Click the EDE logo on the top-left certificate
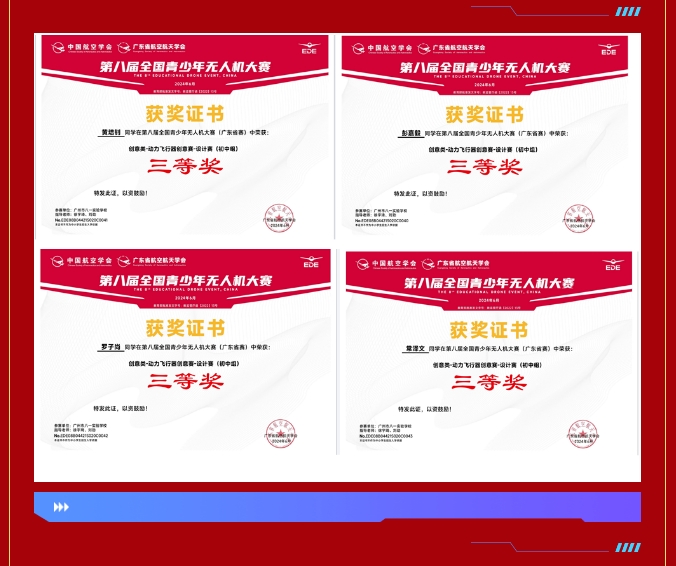Image resolution: width=676 pixels, height=566 pixels. click(309, 49)
